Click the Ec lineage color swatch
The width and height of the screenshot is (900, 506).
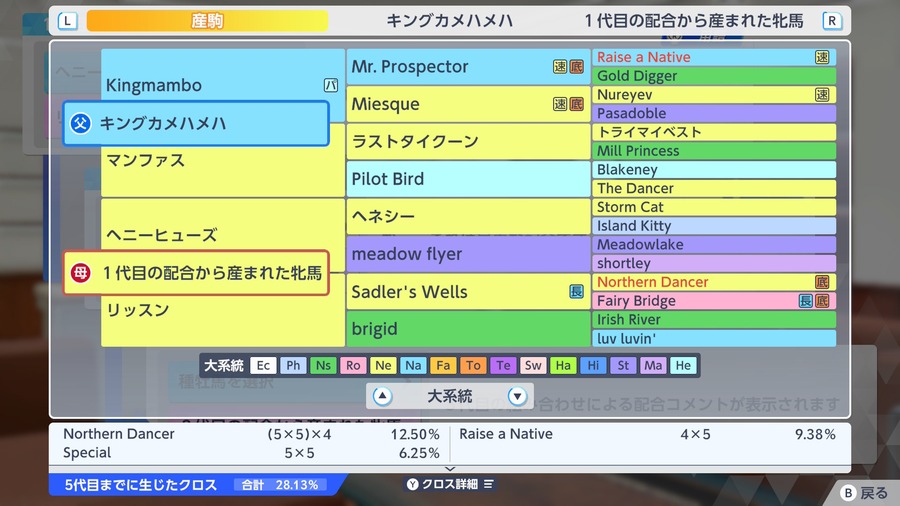[x=263, y=365]
